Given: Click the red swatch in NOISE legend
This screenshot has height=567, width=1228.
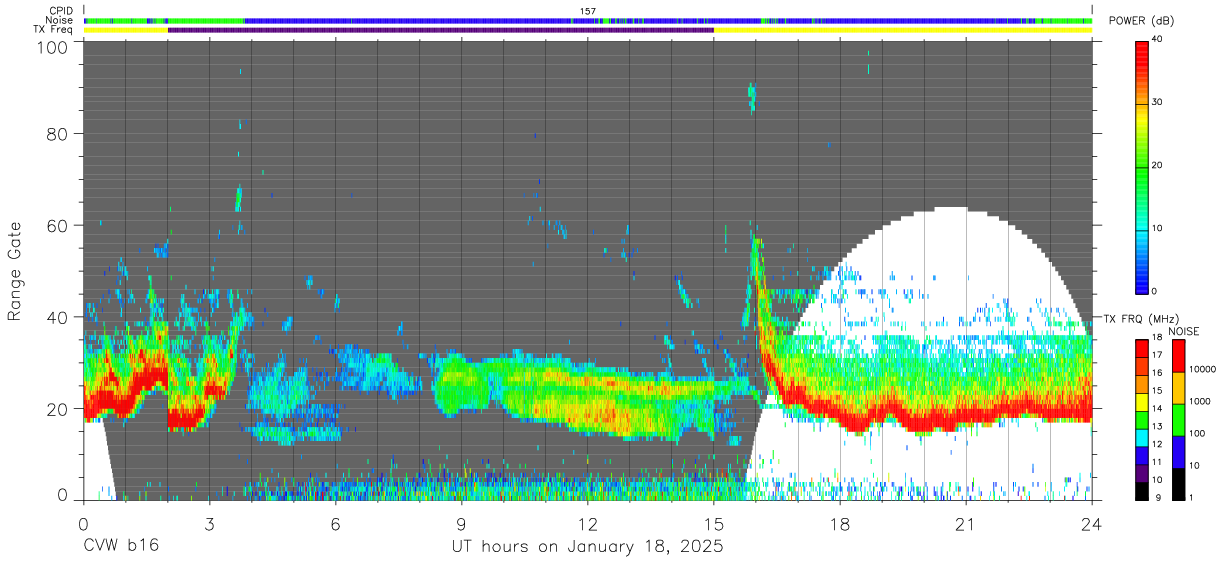Looking at the screenshot, I should point(1179,356).
